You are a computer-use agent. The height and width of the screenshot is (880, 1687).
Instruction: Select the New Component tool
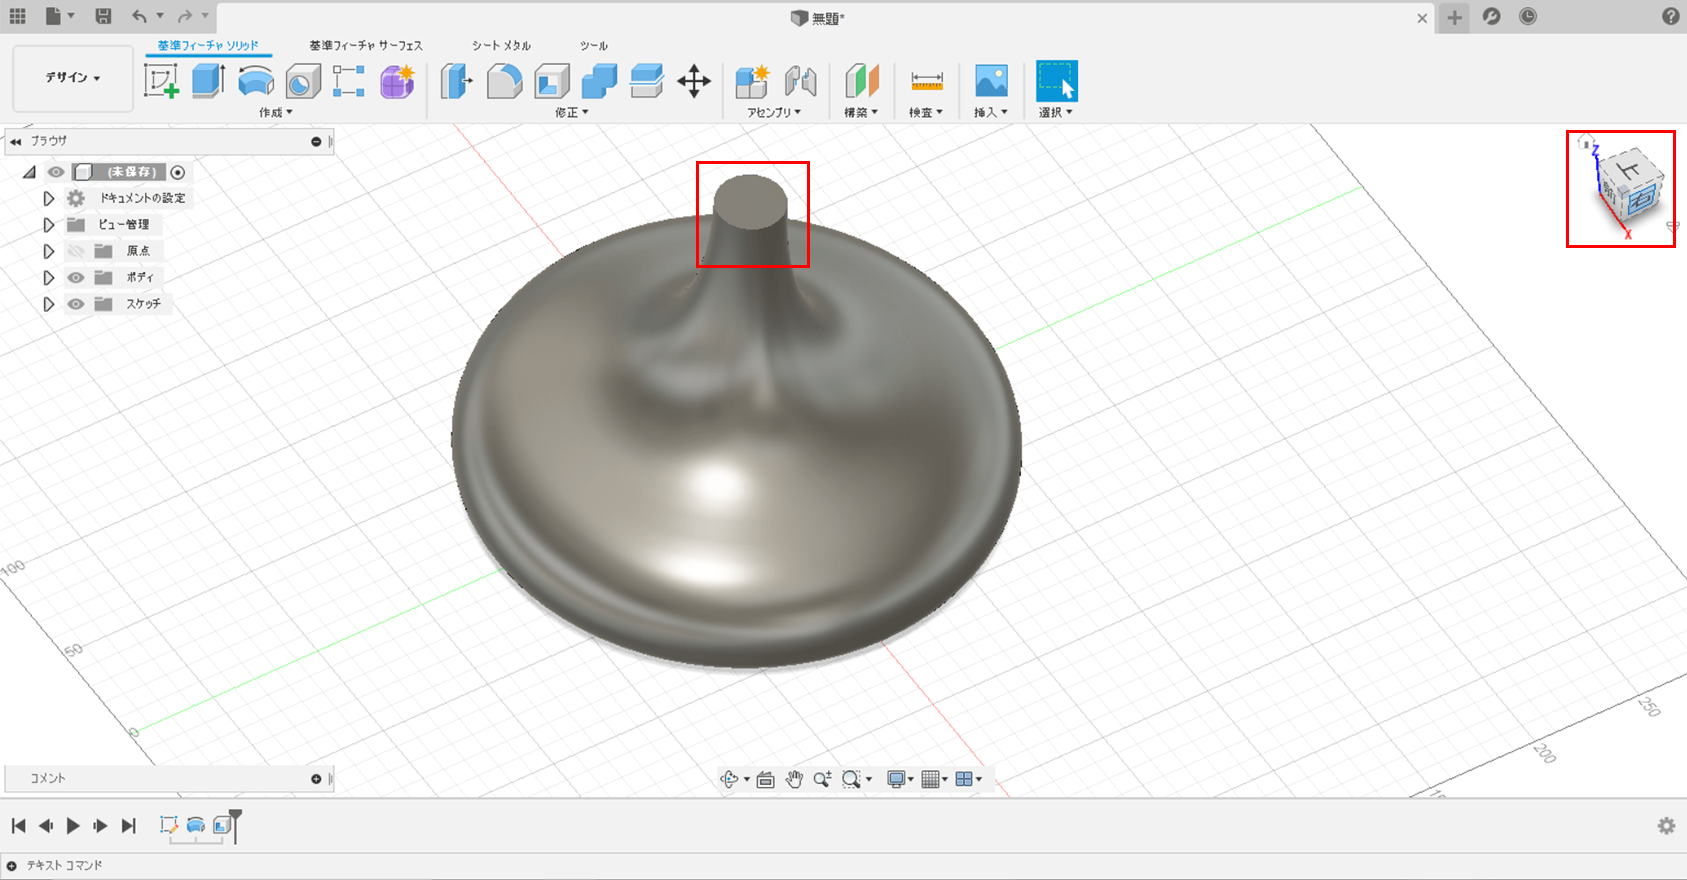click(x=752, y=81)
